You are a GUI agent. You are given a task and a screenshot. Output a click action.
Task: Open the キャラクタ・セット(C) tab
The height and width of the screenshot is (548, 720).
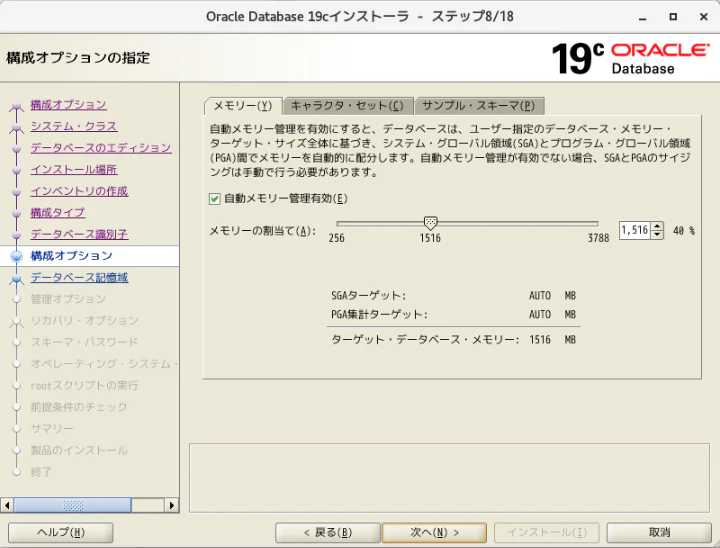[x=348, y=106]
